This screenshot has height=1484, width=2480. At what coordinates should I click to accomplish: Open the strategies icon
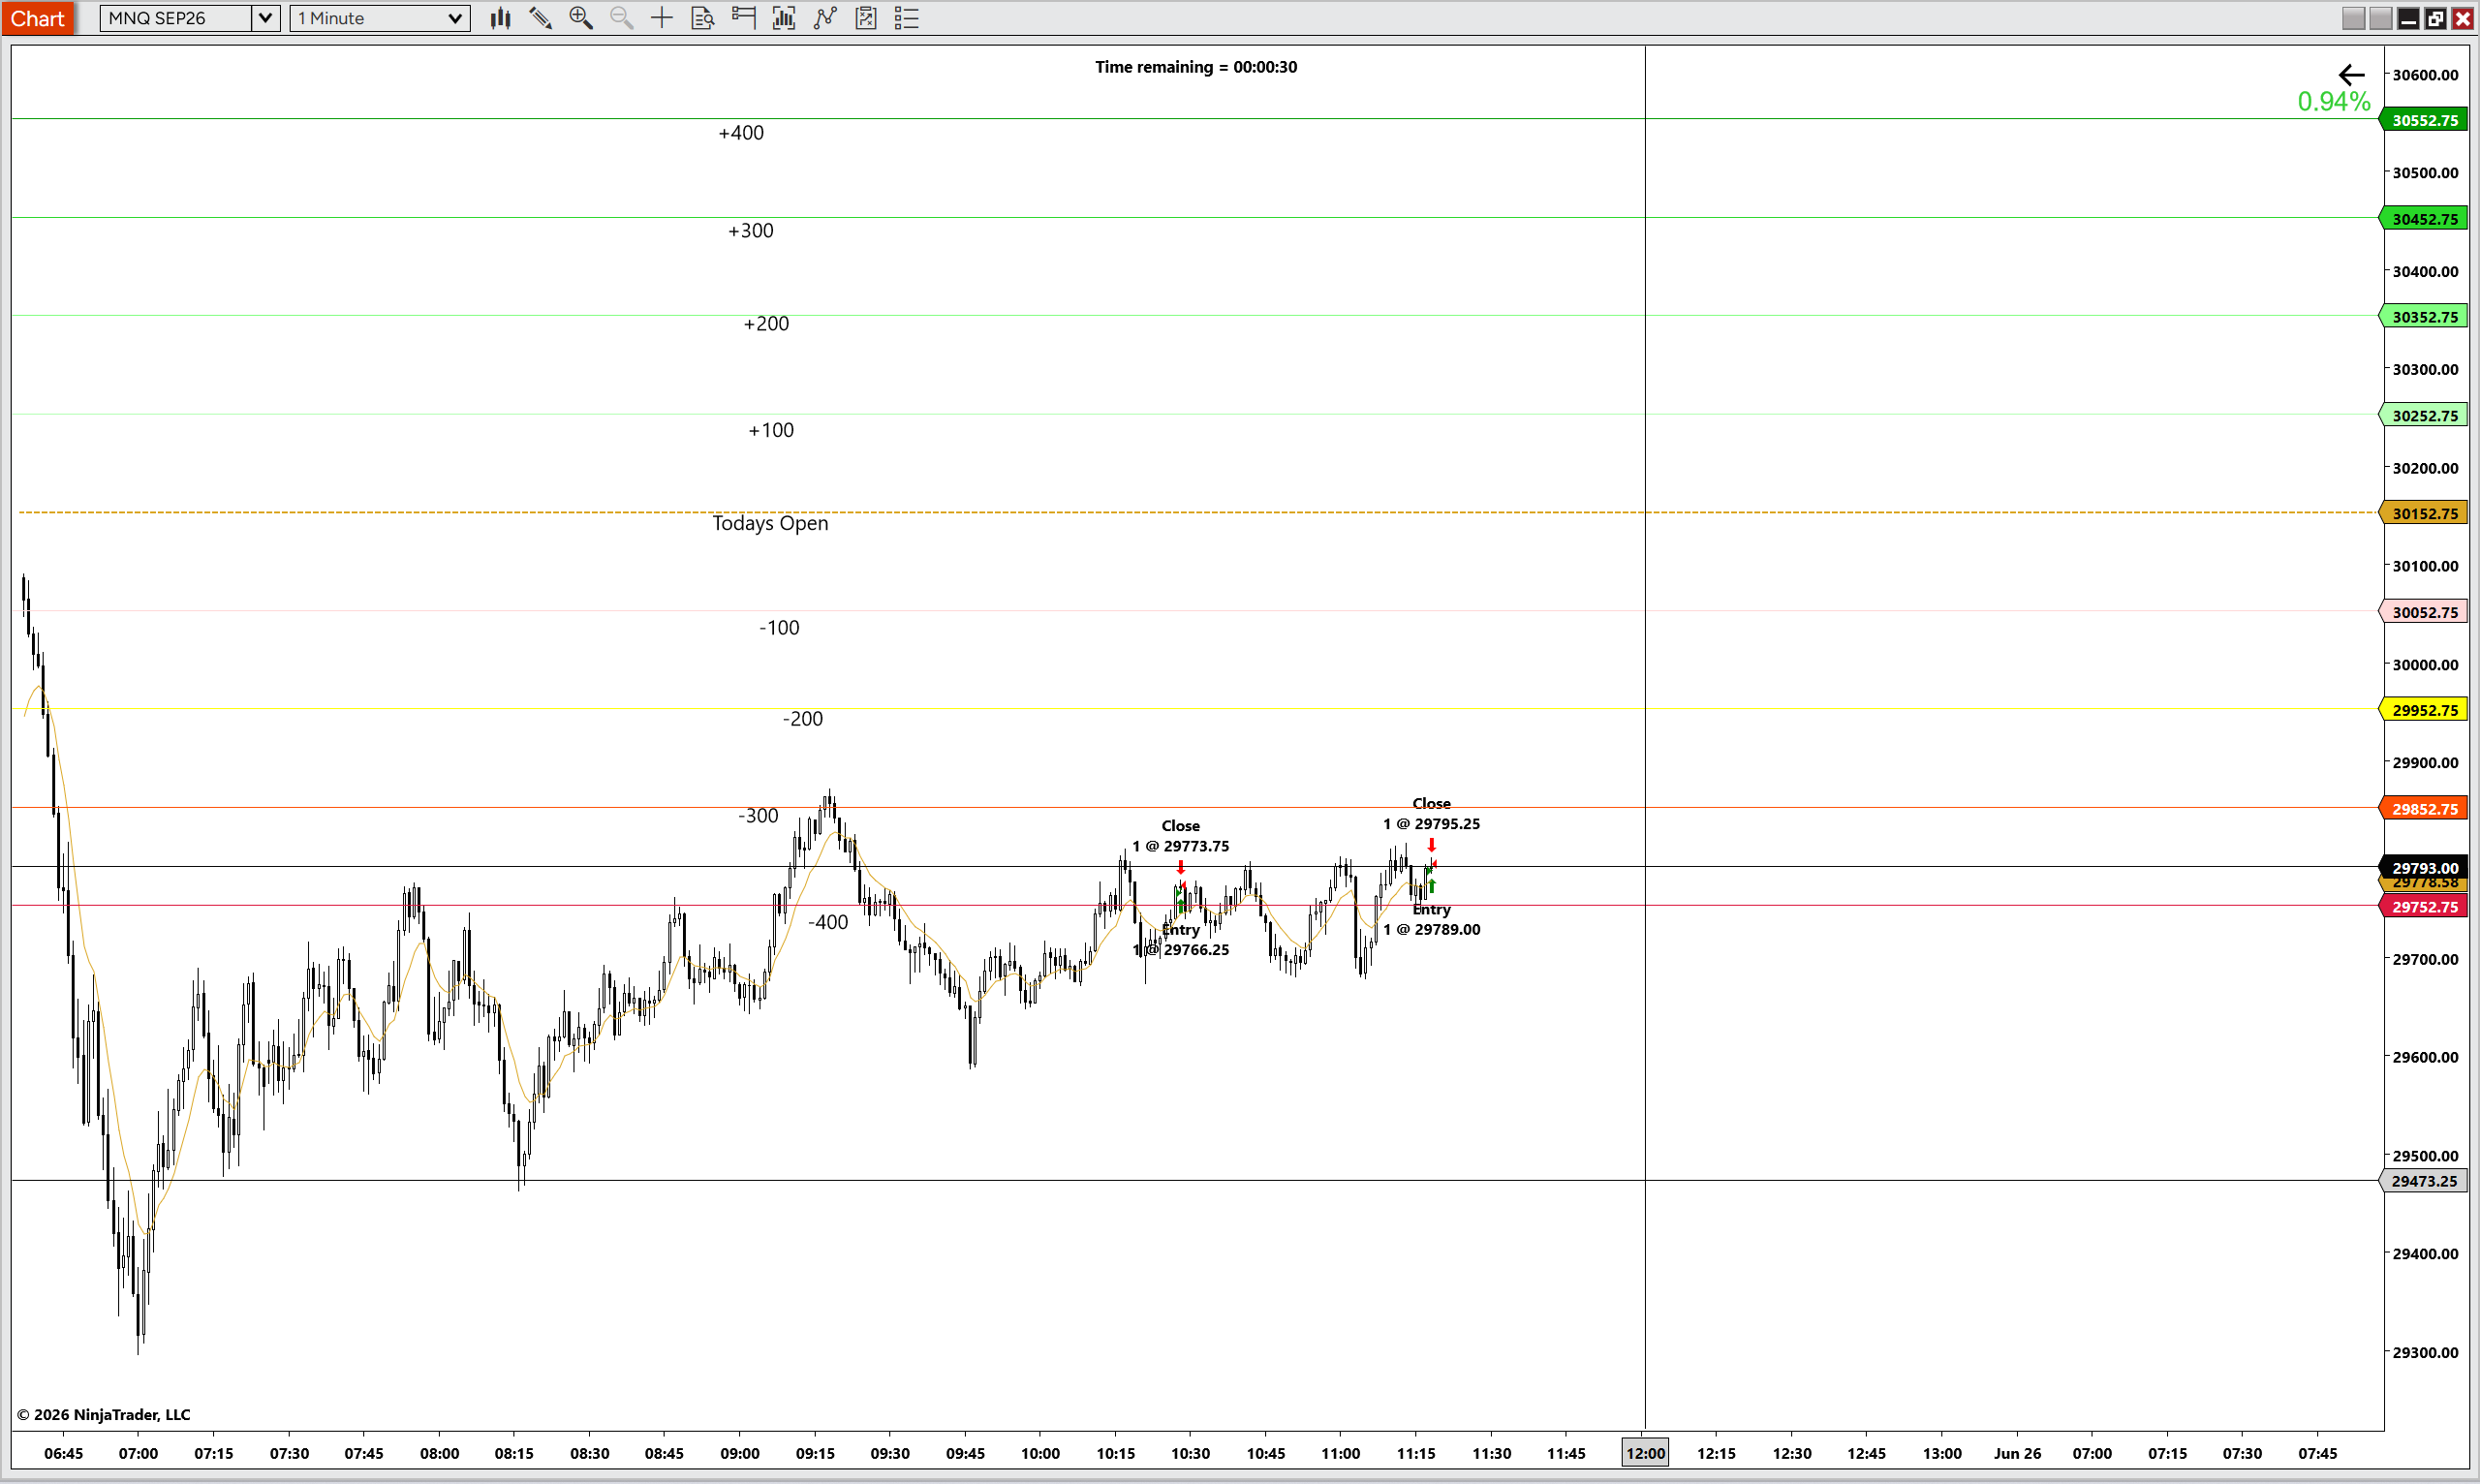point(825,18)
